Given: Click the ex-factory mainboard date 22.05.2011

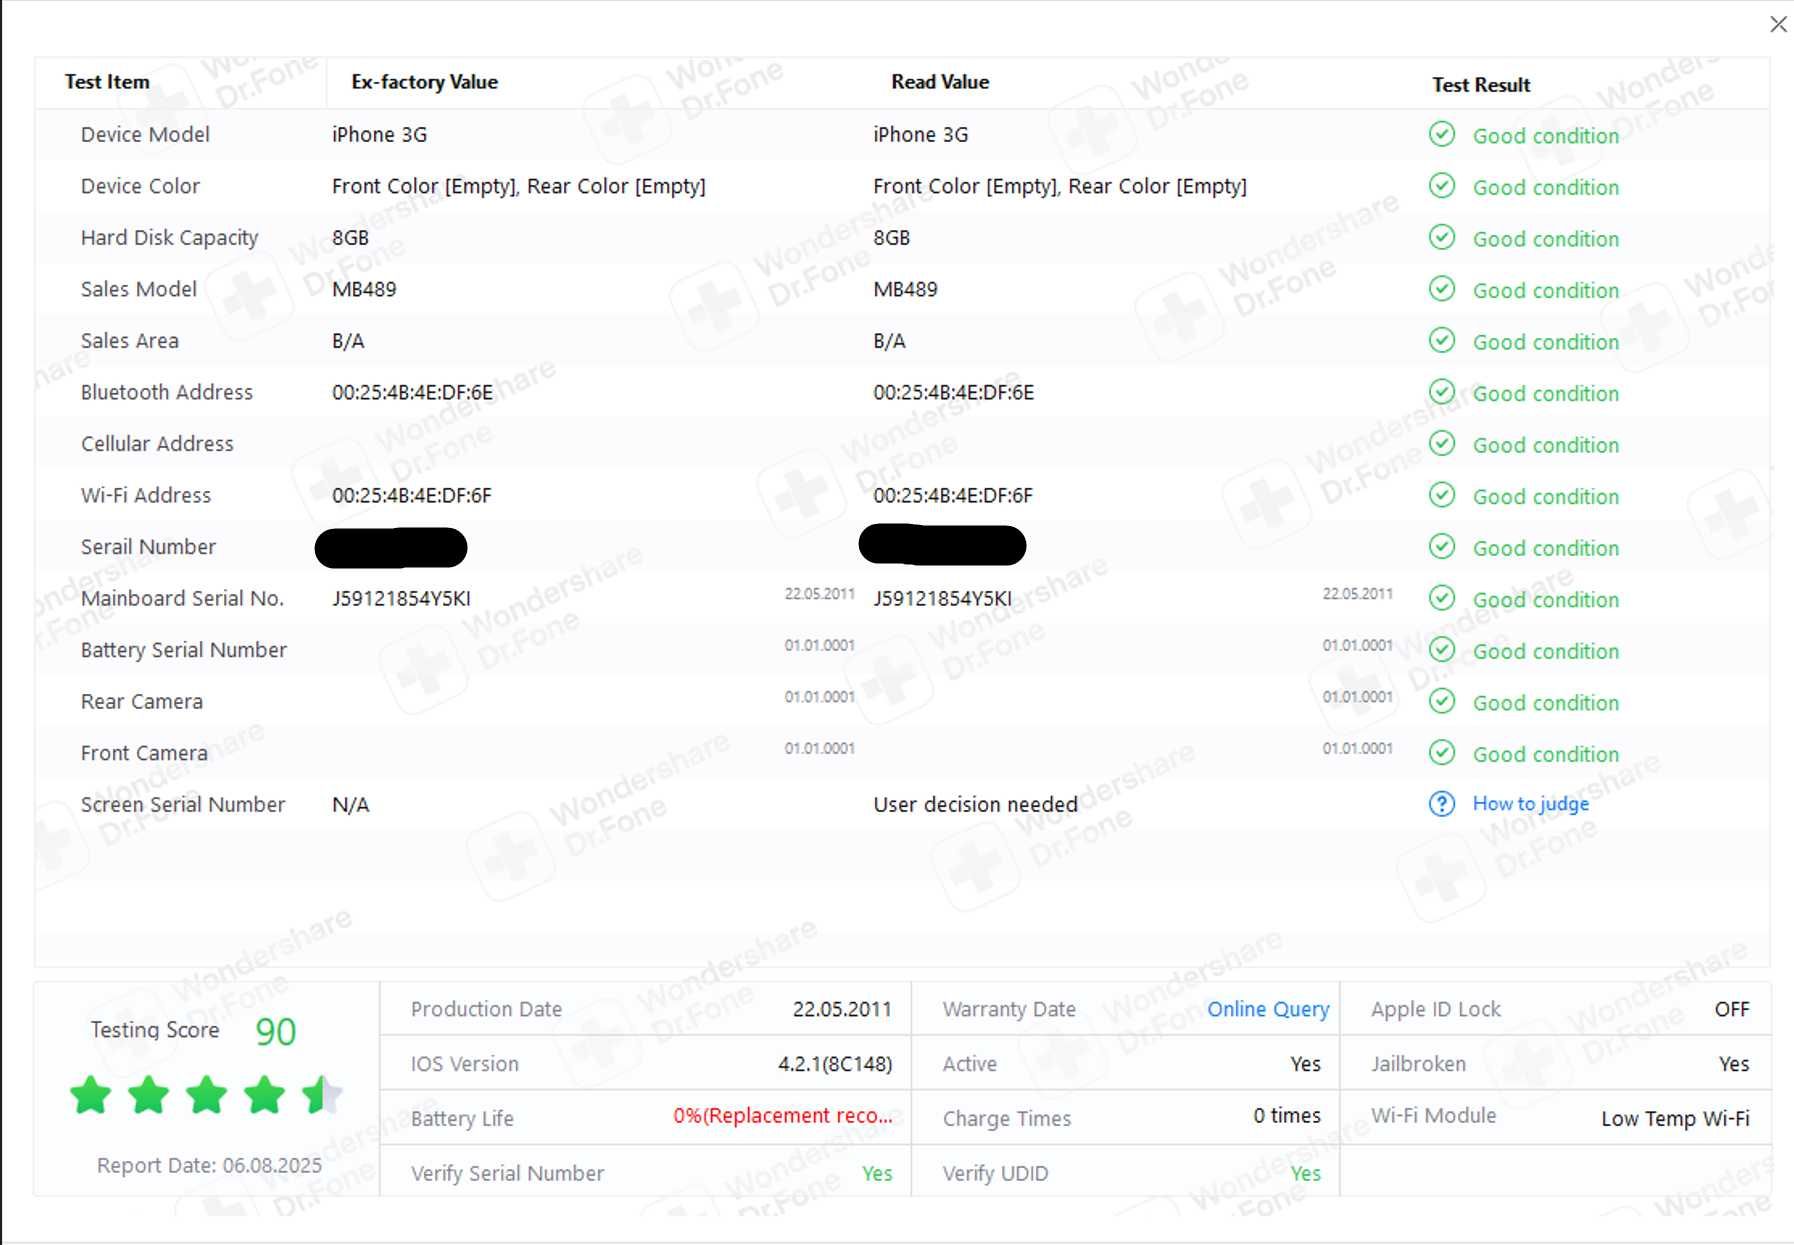Looking at the screenshot, I should [819, 594].
